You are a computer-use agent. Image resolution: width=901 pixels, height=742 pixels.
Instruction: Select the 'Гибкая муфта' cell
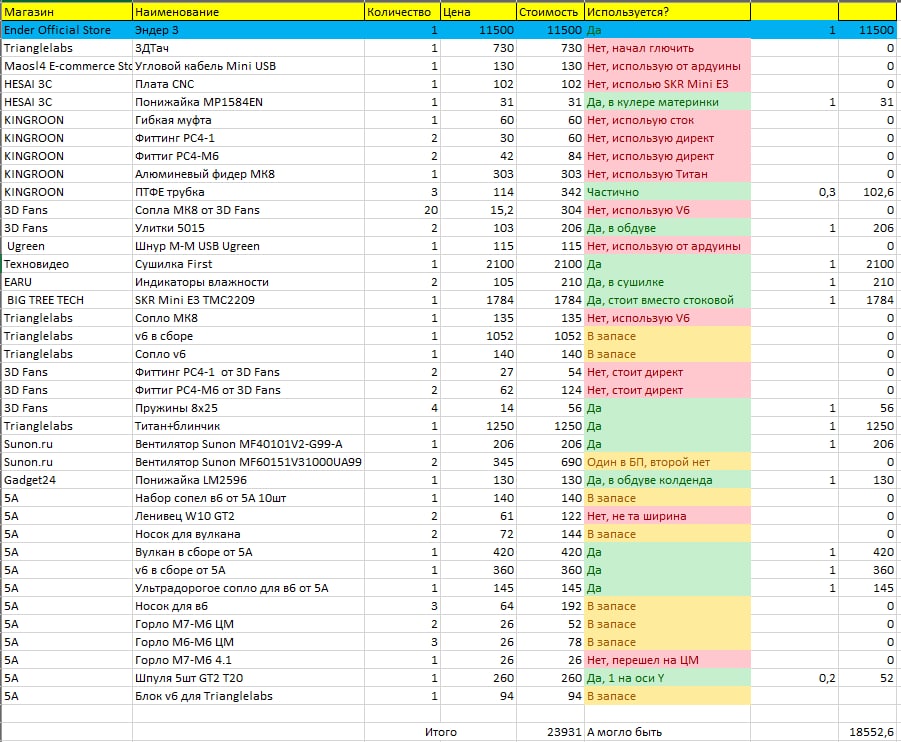pos(248,120)
